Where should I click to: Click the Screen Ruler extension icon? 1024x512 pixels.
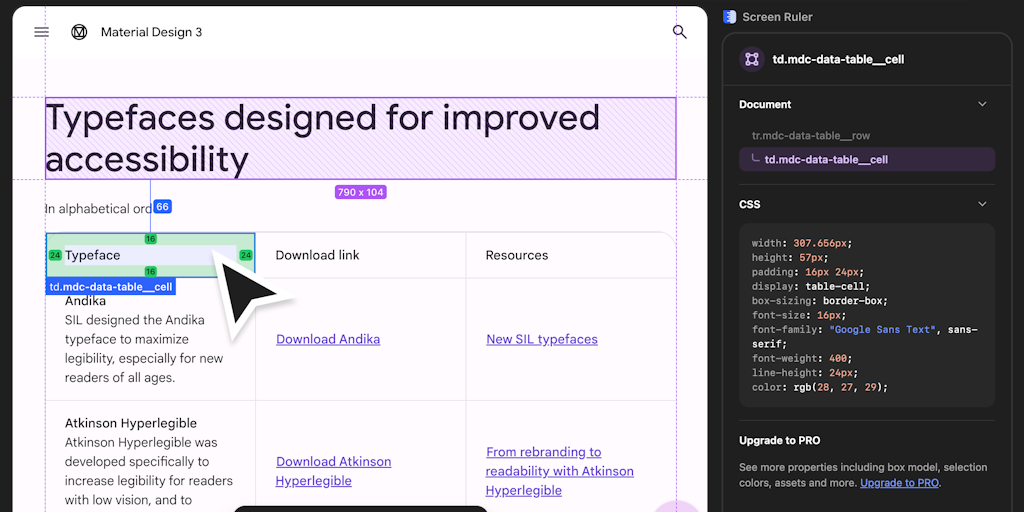pos(730,17)
